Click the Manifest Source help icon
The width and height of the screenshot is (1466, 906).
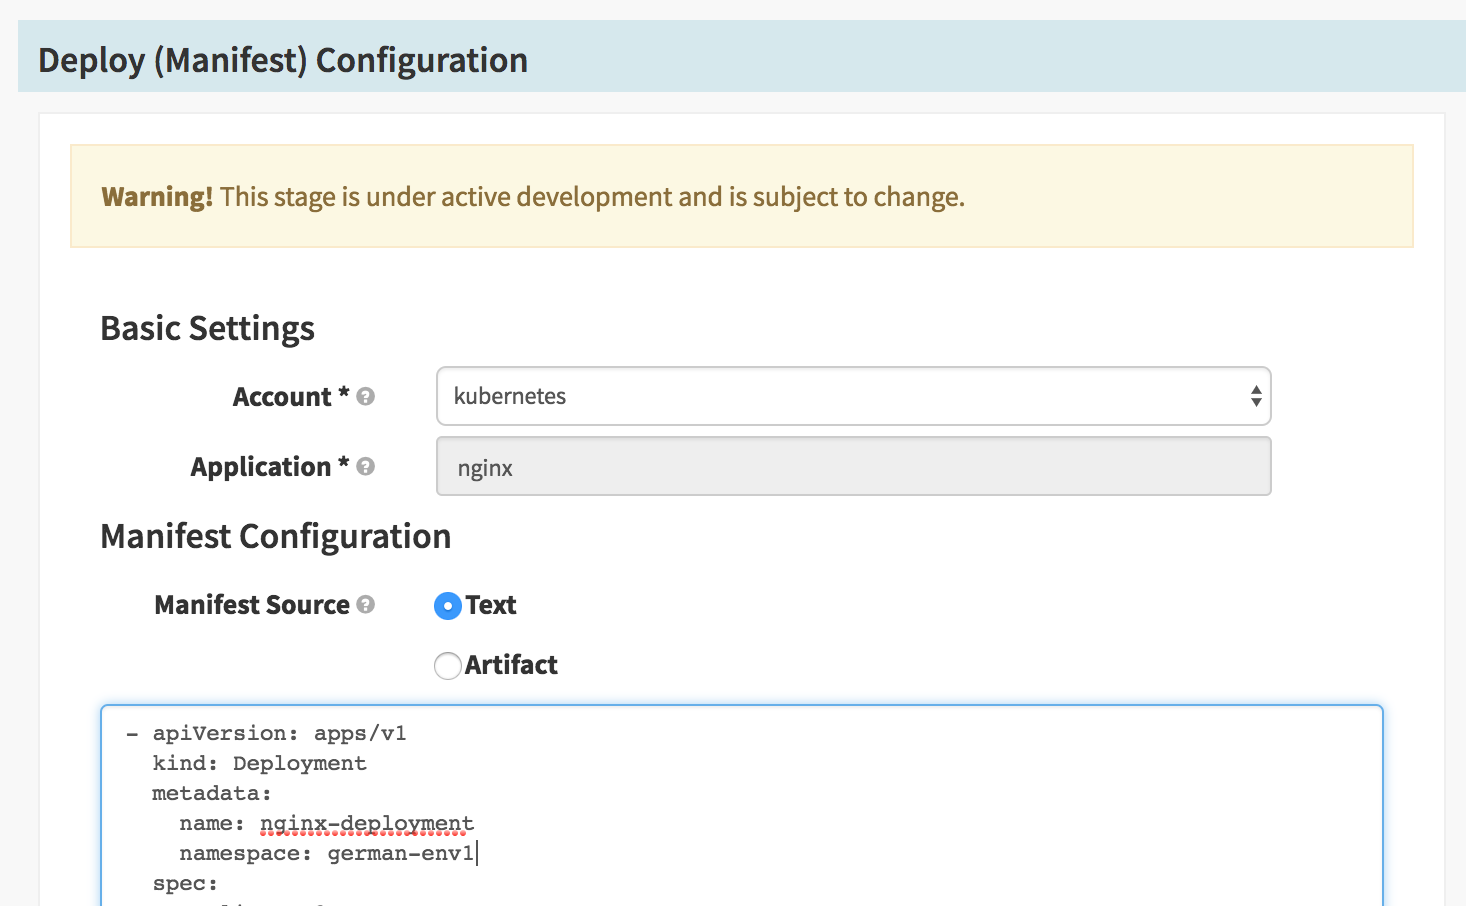pyautogui.click(x=366, y=605)
